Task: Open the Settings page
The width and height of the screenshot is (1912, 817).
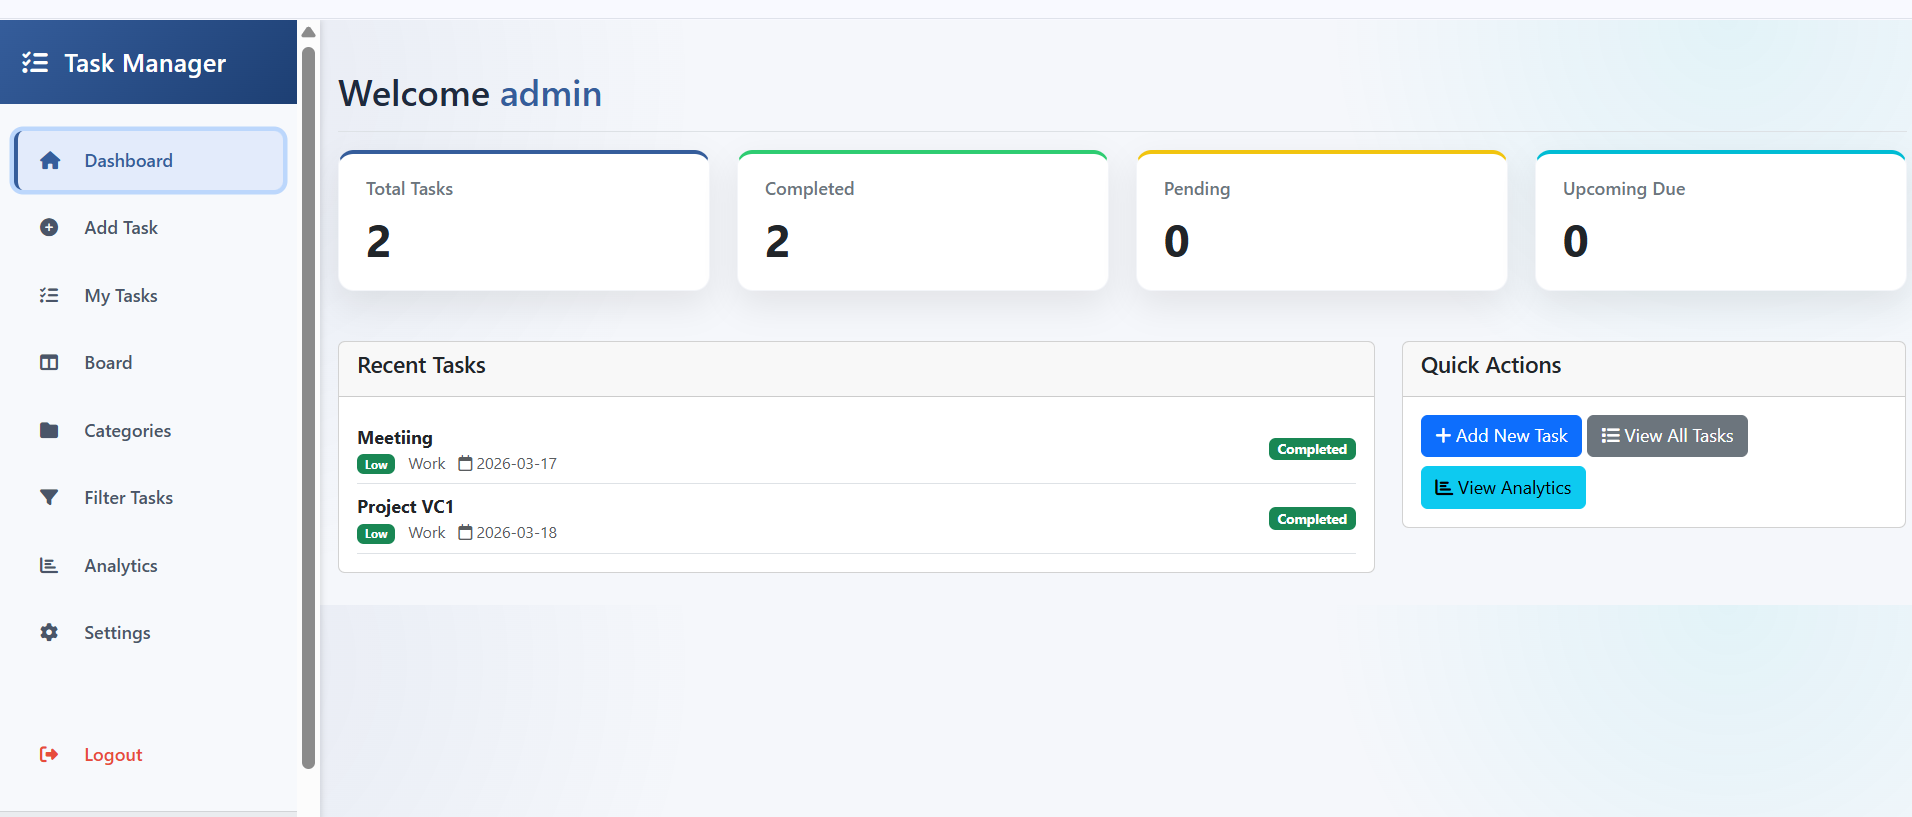Action: [149, 633]
